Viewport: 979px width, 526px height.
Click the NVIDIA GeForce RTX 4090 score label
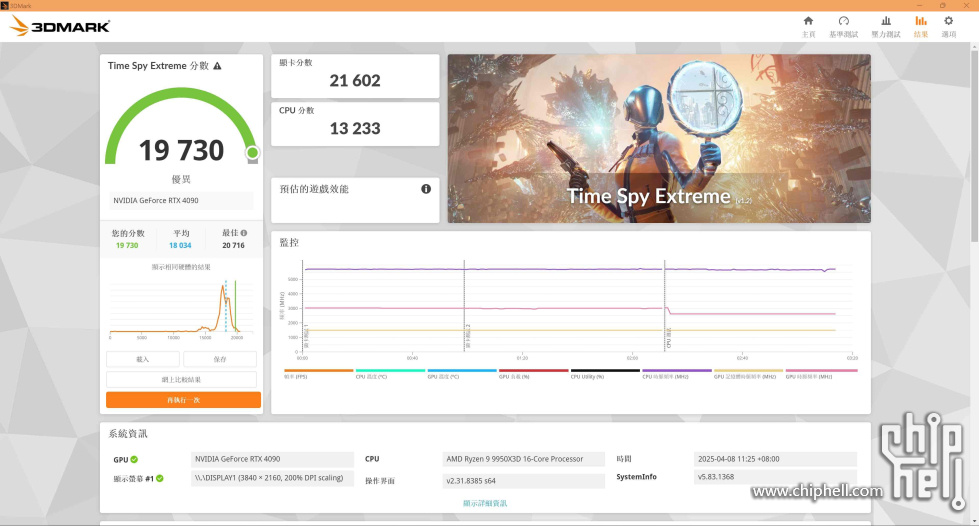coord(181,201)
